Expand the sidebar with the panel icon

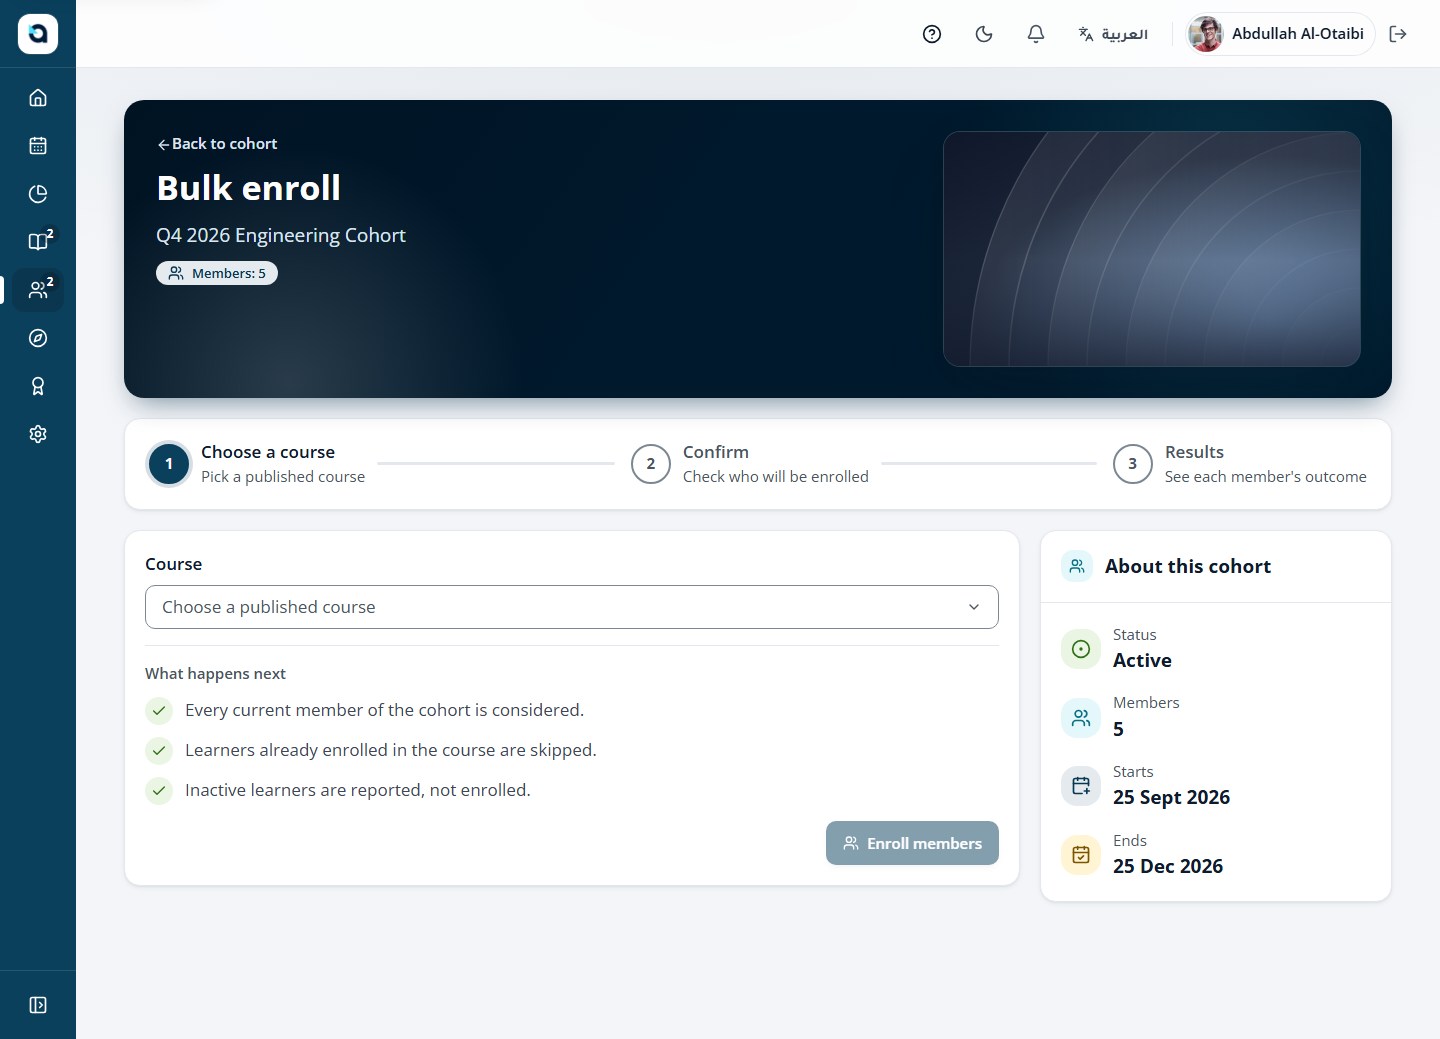click(x=38, y=1005)
